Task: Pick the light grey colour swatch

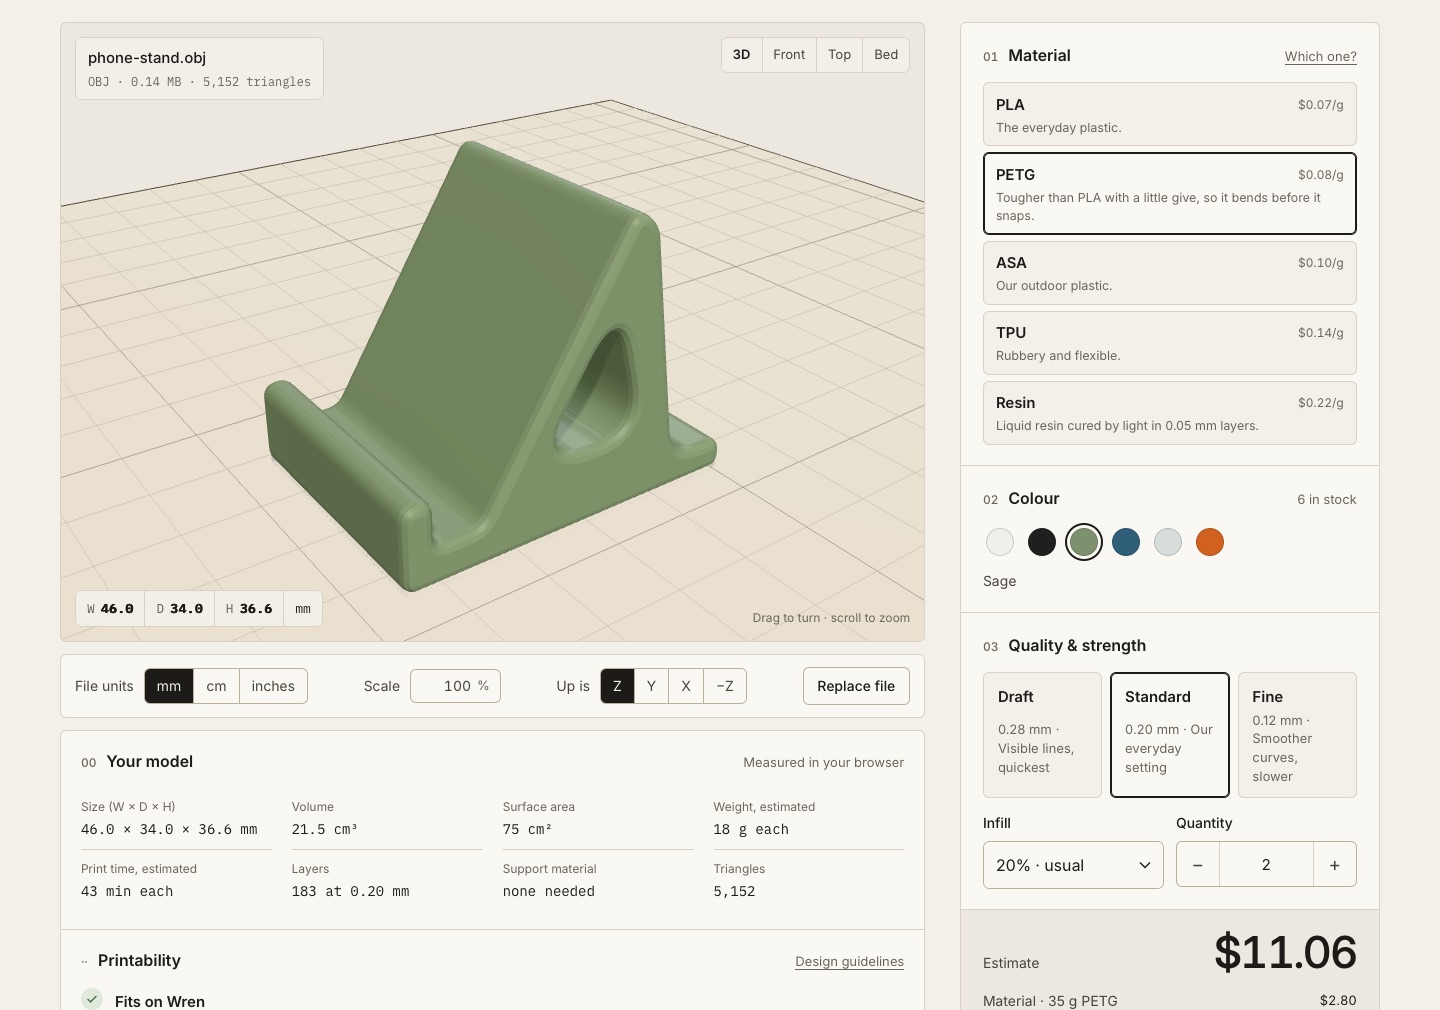Action: 1168,542
